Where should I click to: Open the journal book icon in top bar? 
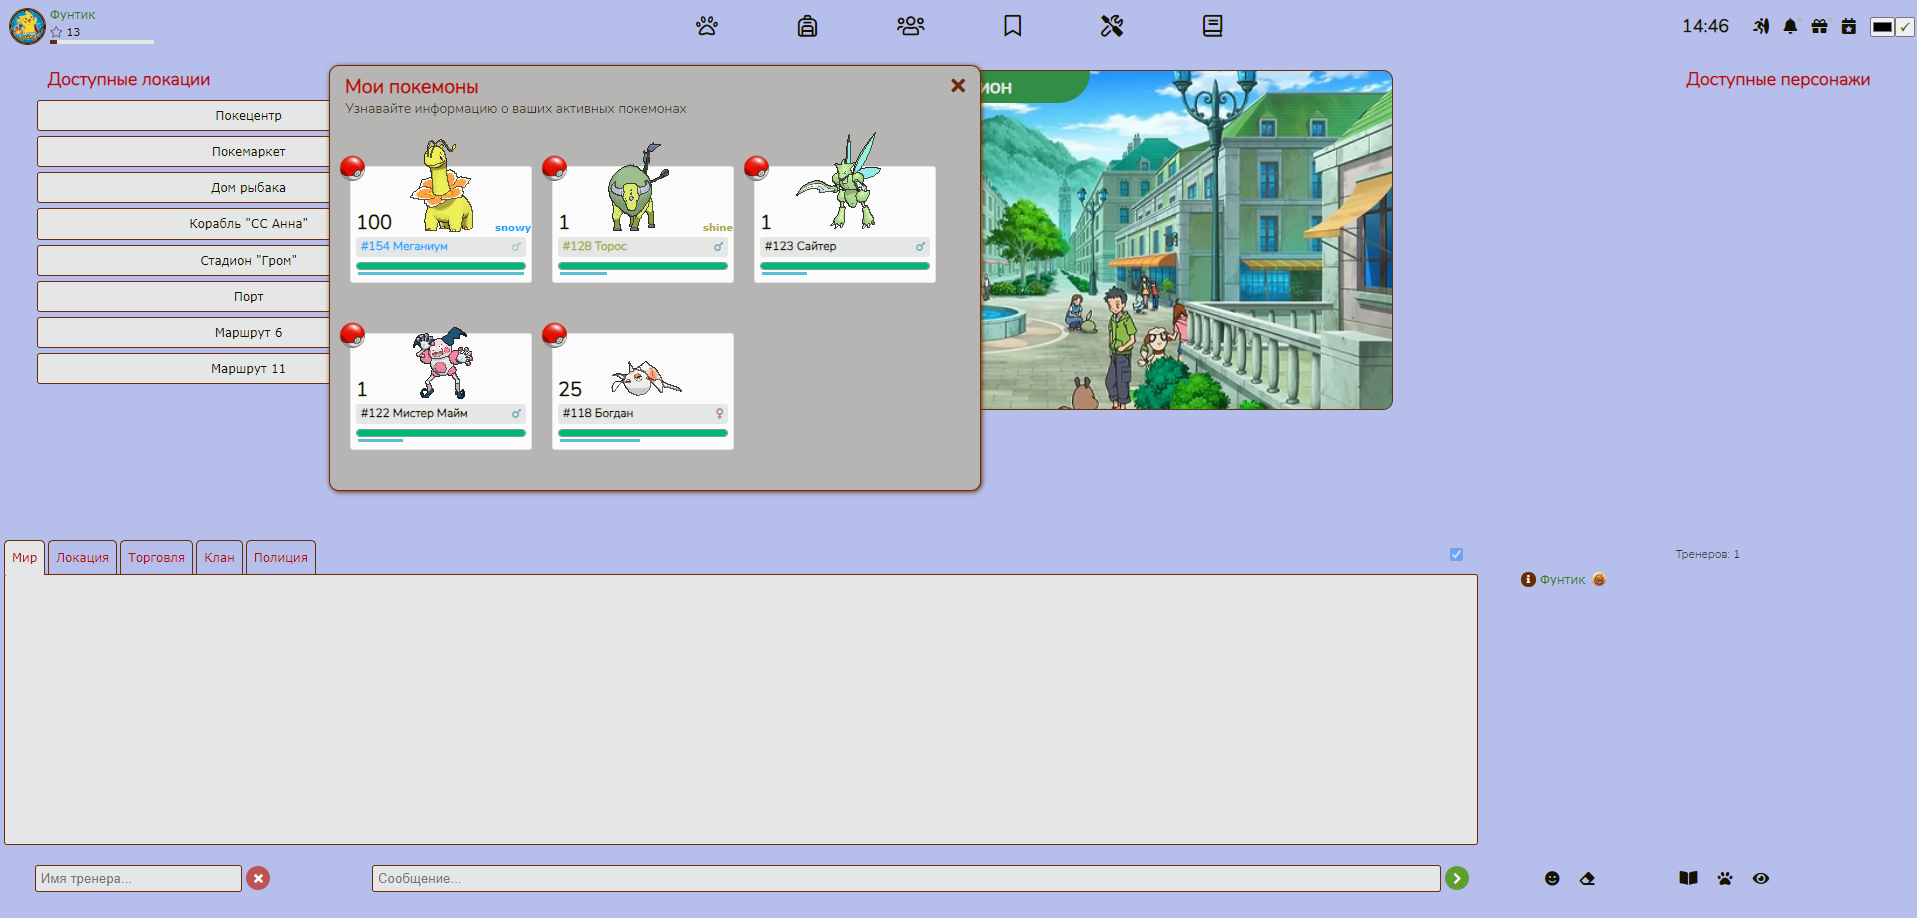(x=1213, y=26)
